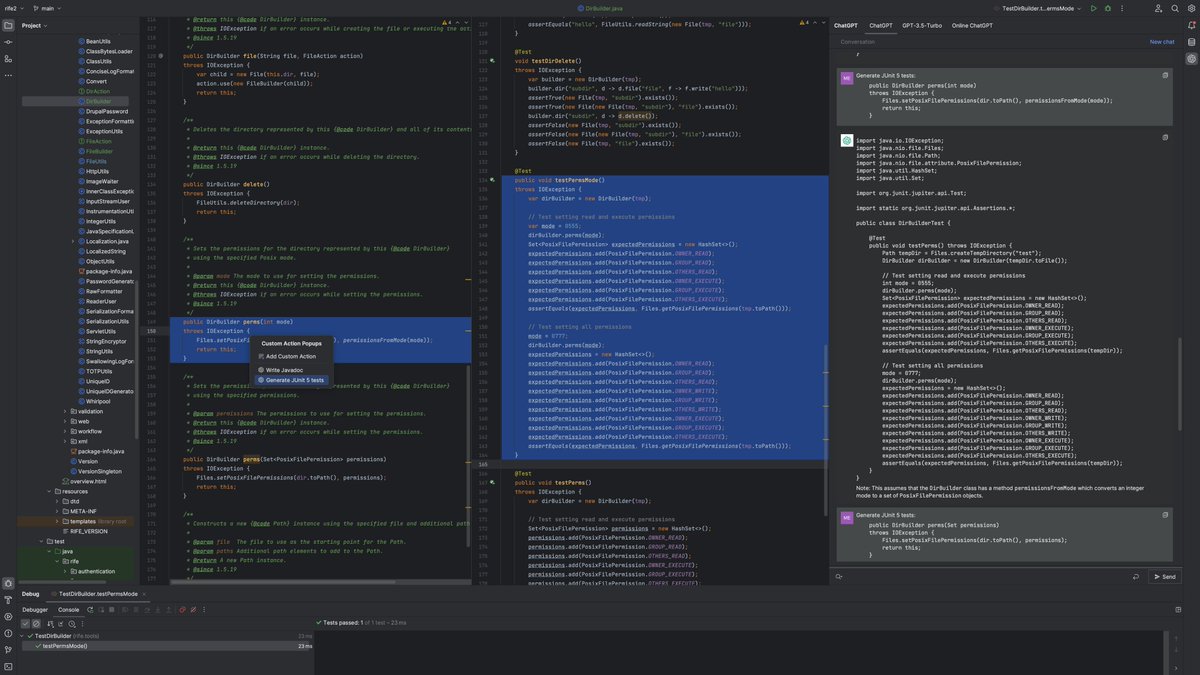Toggle Show Ignored tests button
1200x675 pixels.
[x=36, y=623]
